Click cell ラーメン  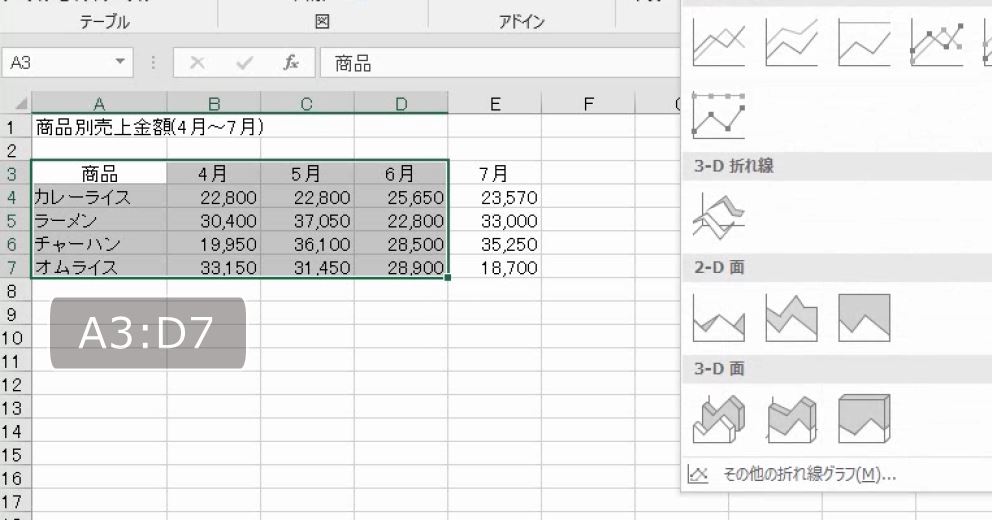99,221
